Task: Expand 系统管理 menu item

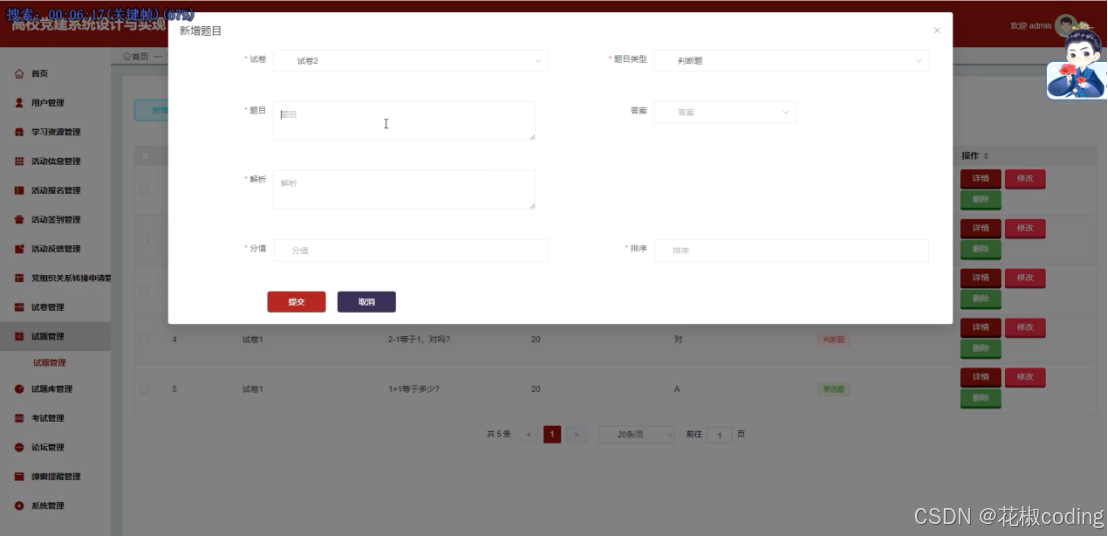Action: click(55, 506)
